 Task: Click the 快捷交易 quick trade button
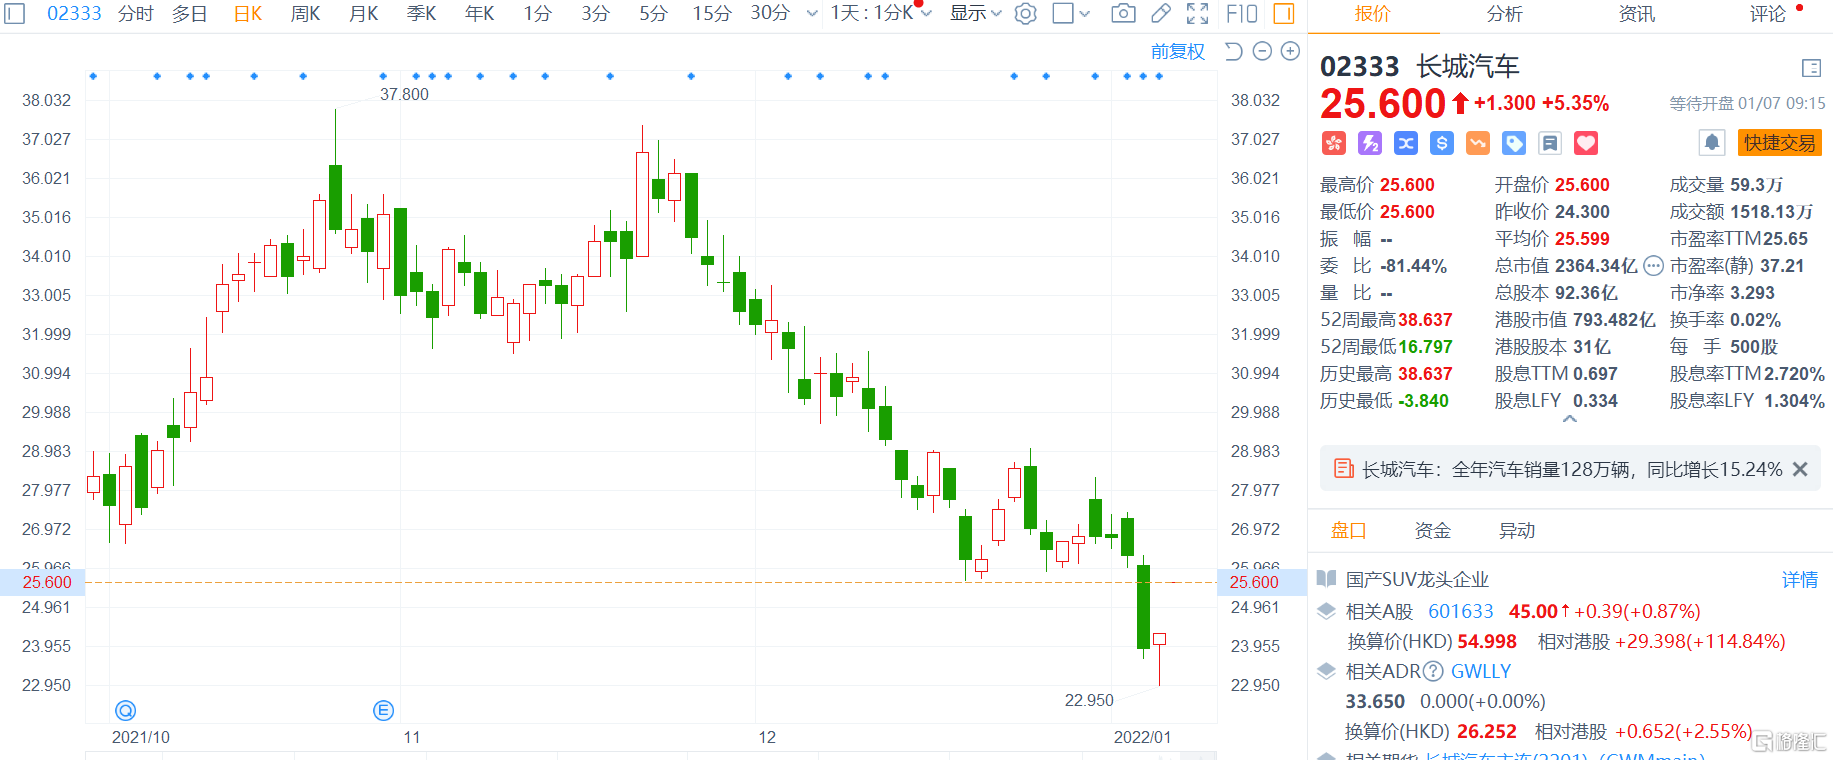click(1780, 143)
